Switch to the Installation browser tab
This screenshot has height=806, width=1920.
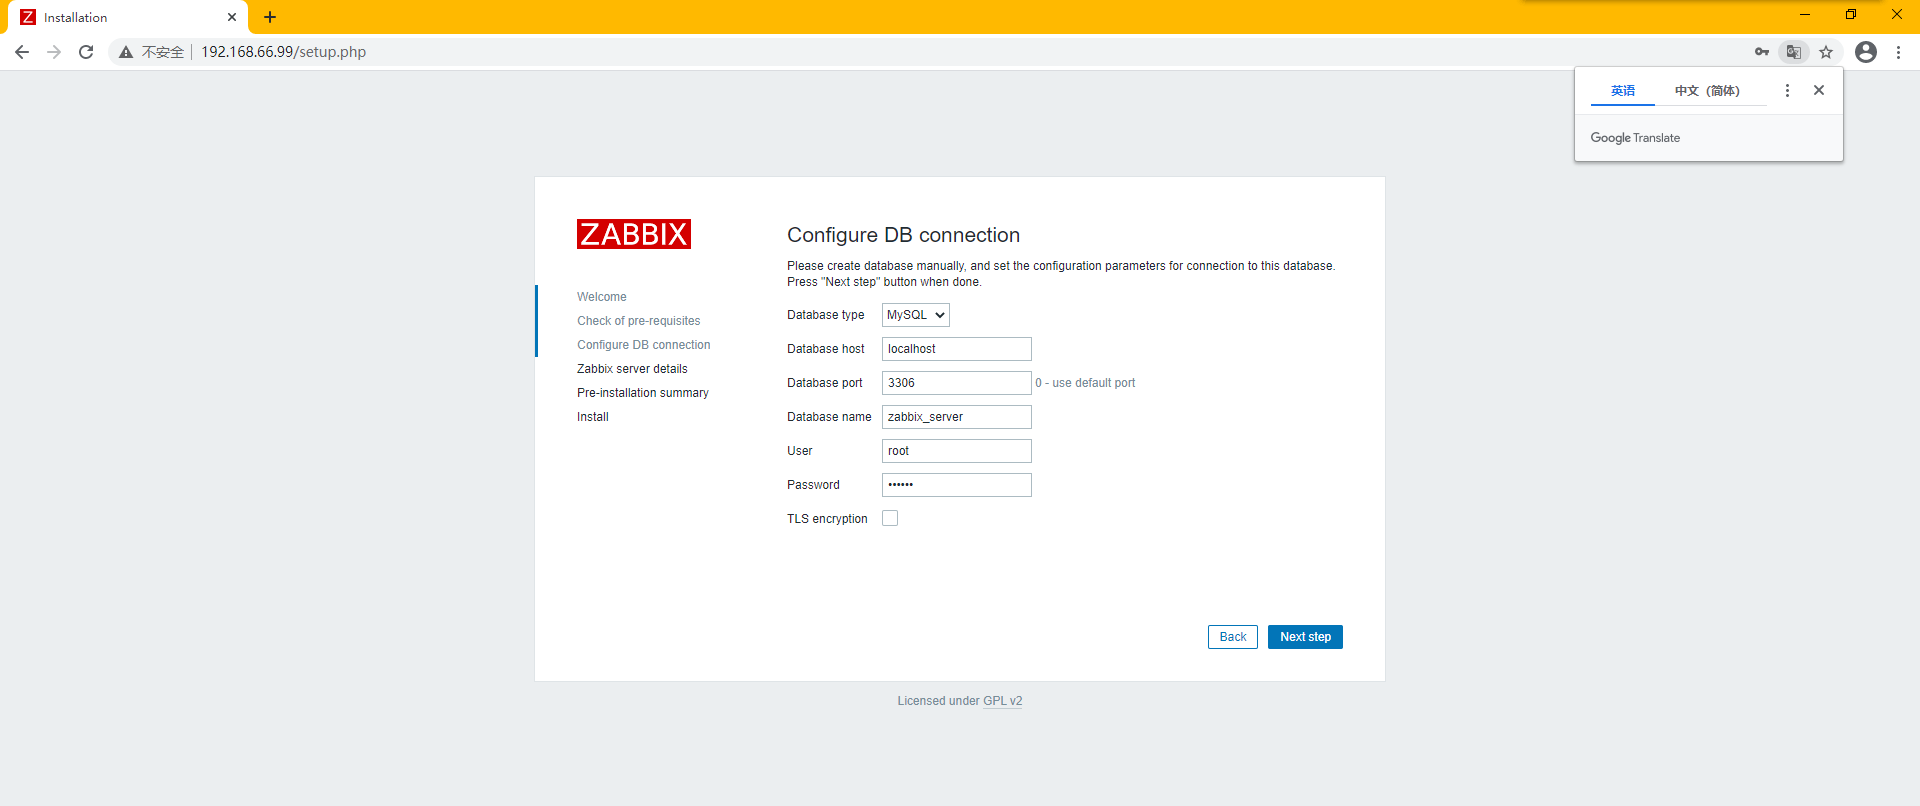pyautogui.click(x=128, y=17)
